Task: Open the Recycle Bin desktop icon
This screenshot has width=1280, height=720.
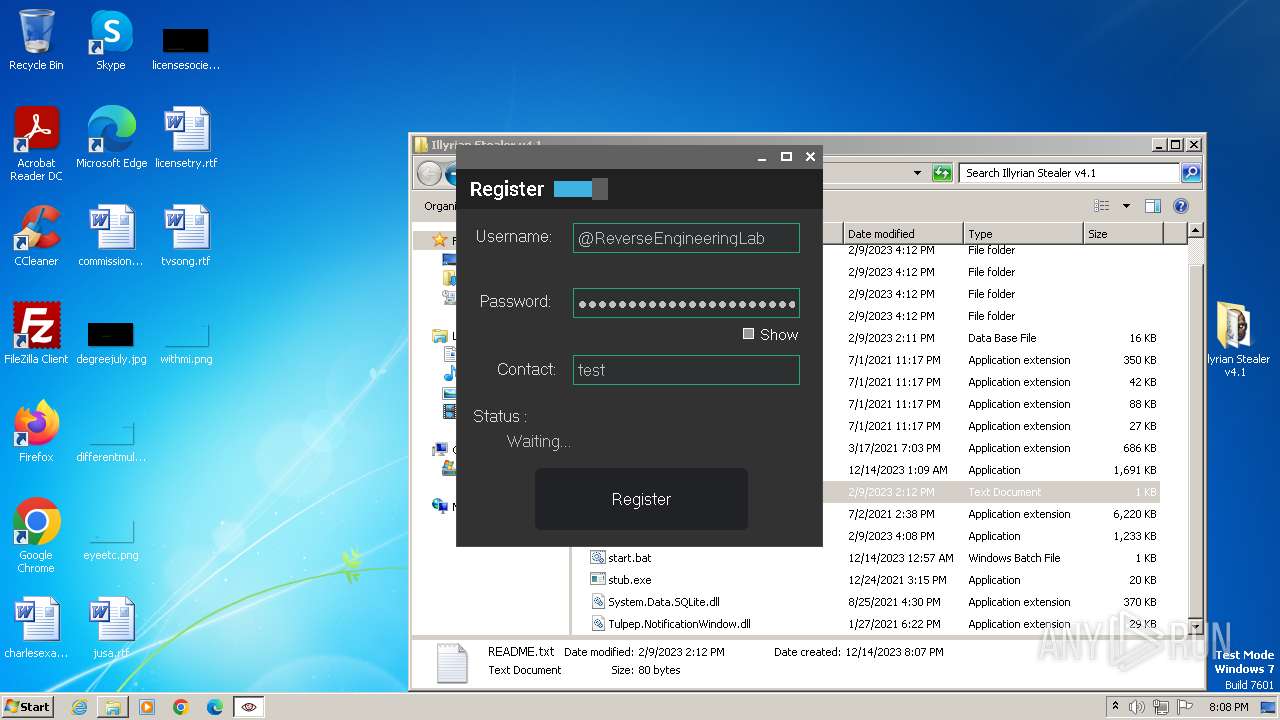Action: point(36,40)
